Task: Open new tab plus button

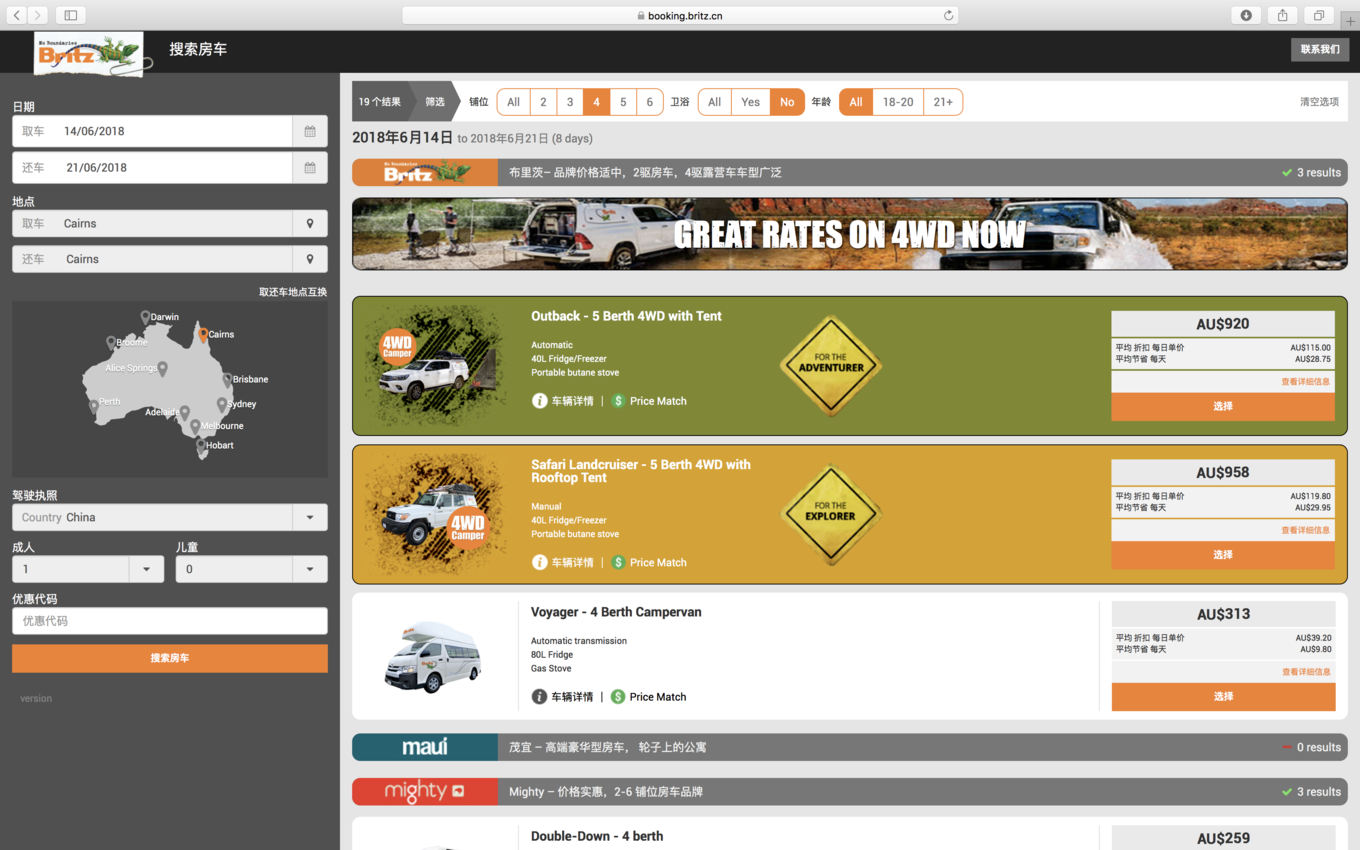Action: click(x=1350, y=21)
